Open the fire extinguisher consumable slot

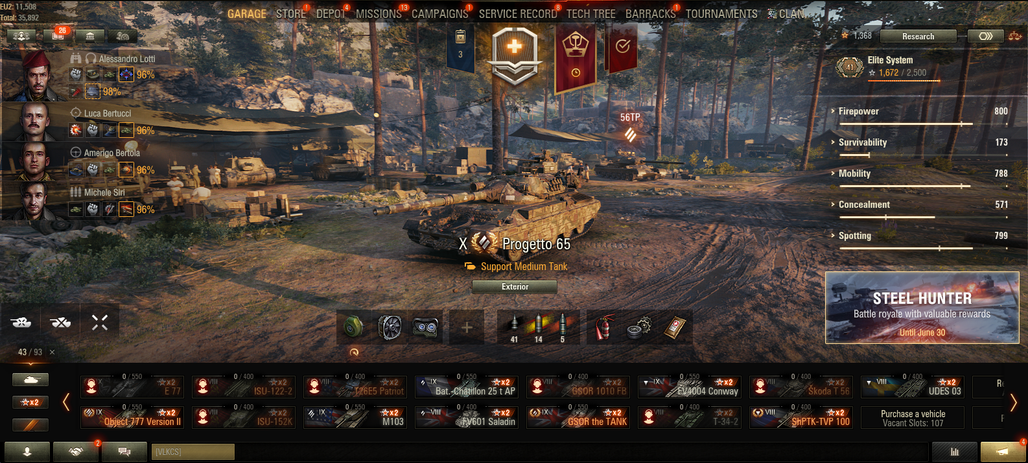(x=603, y=327)
